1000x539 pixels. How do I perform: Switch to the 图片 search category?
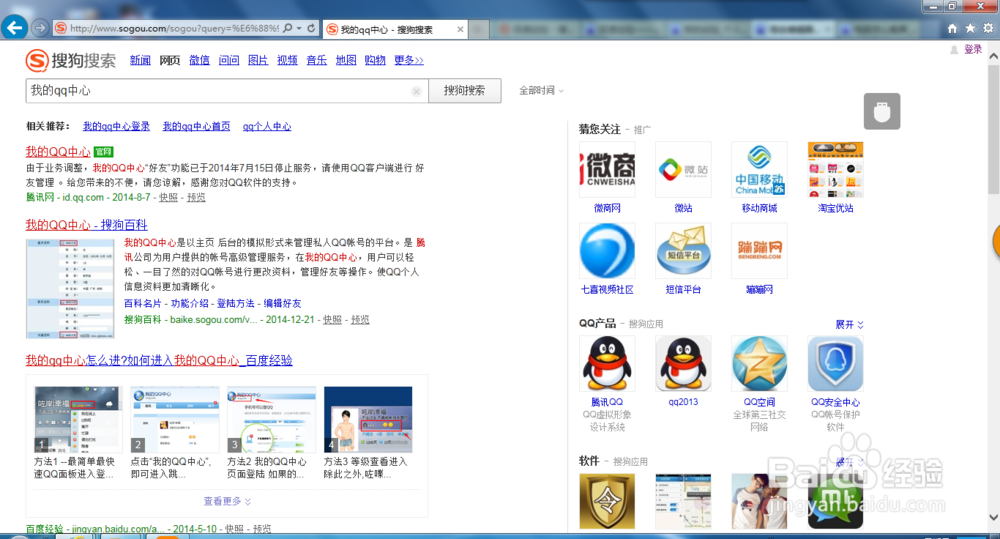tap(258, 60)
